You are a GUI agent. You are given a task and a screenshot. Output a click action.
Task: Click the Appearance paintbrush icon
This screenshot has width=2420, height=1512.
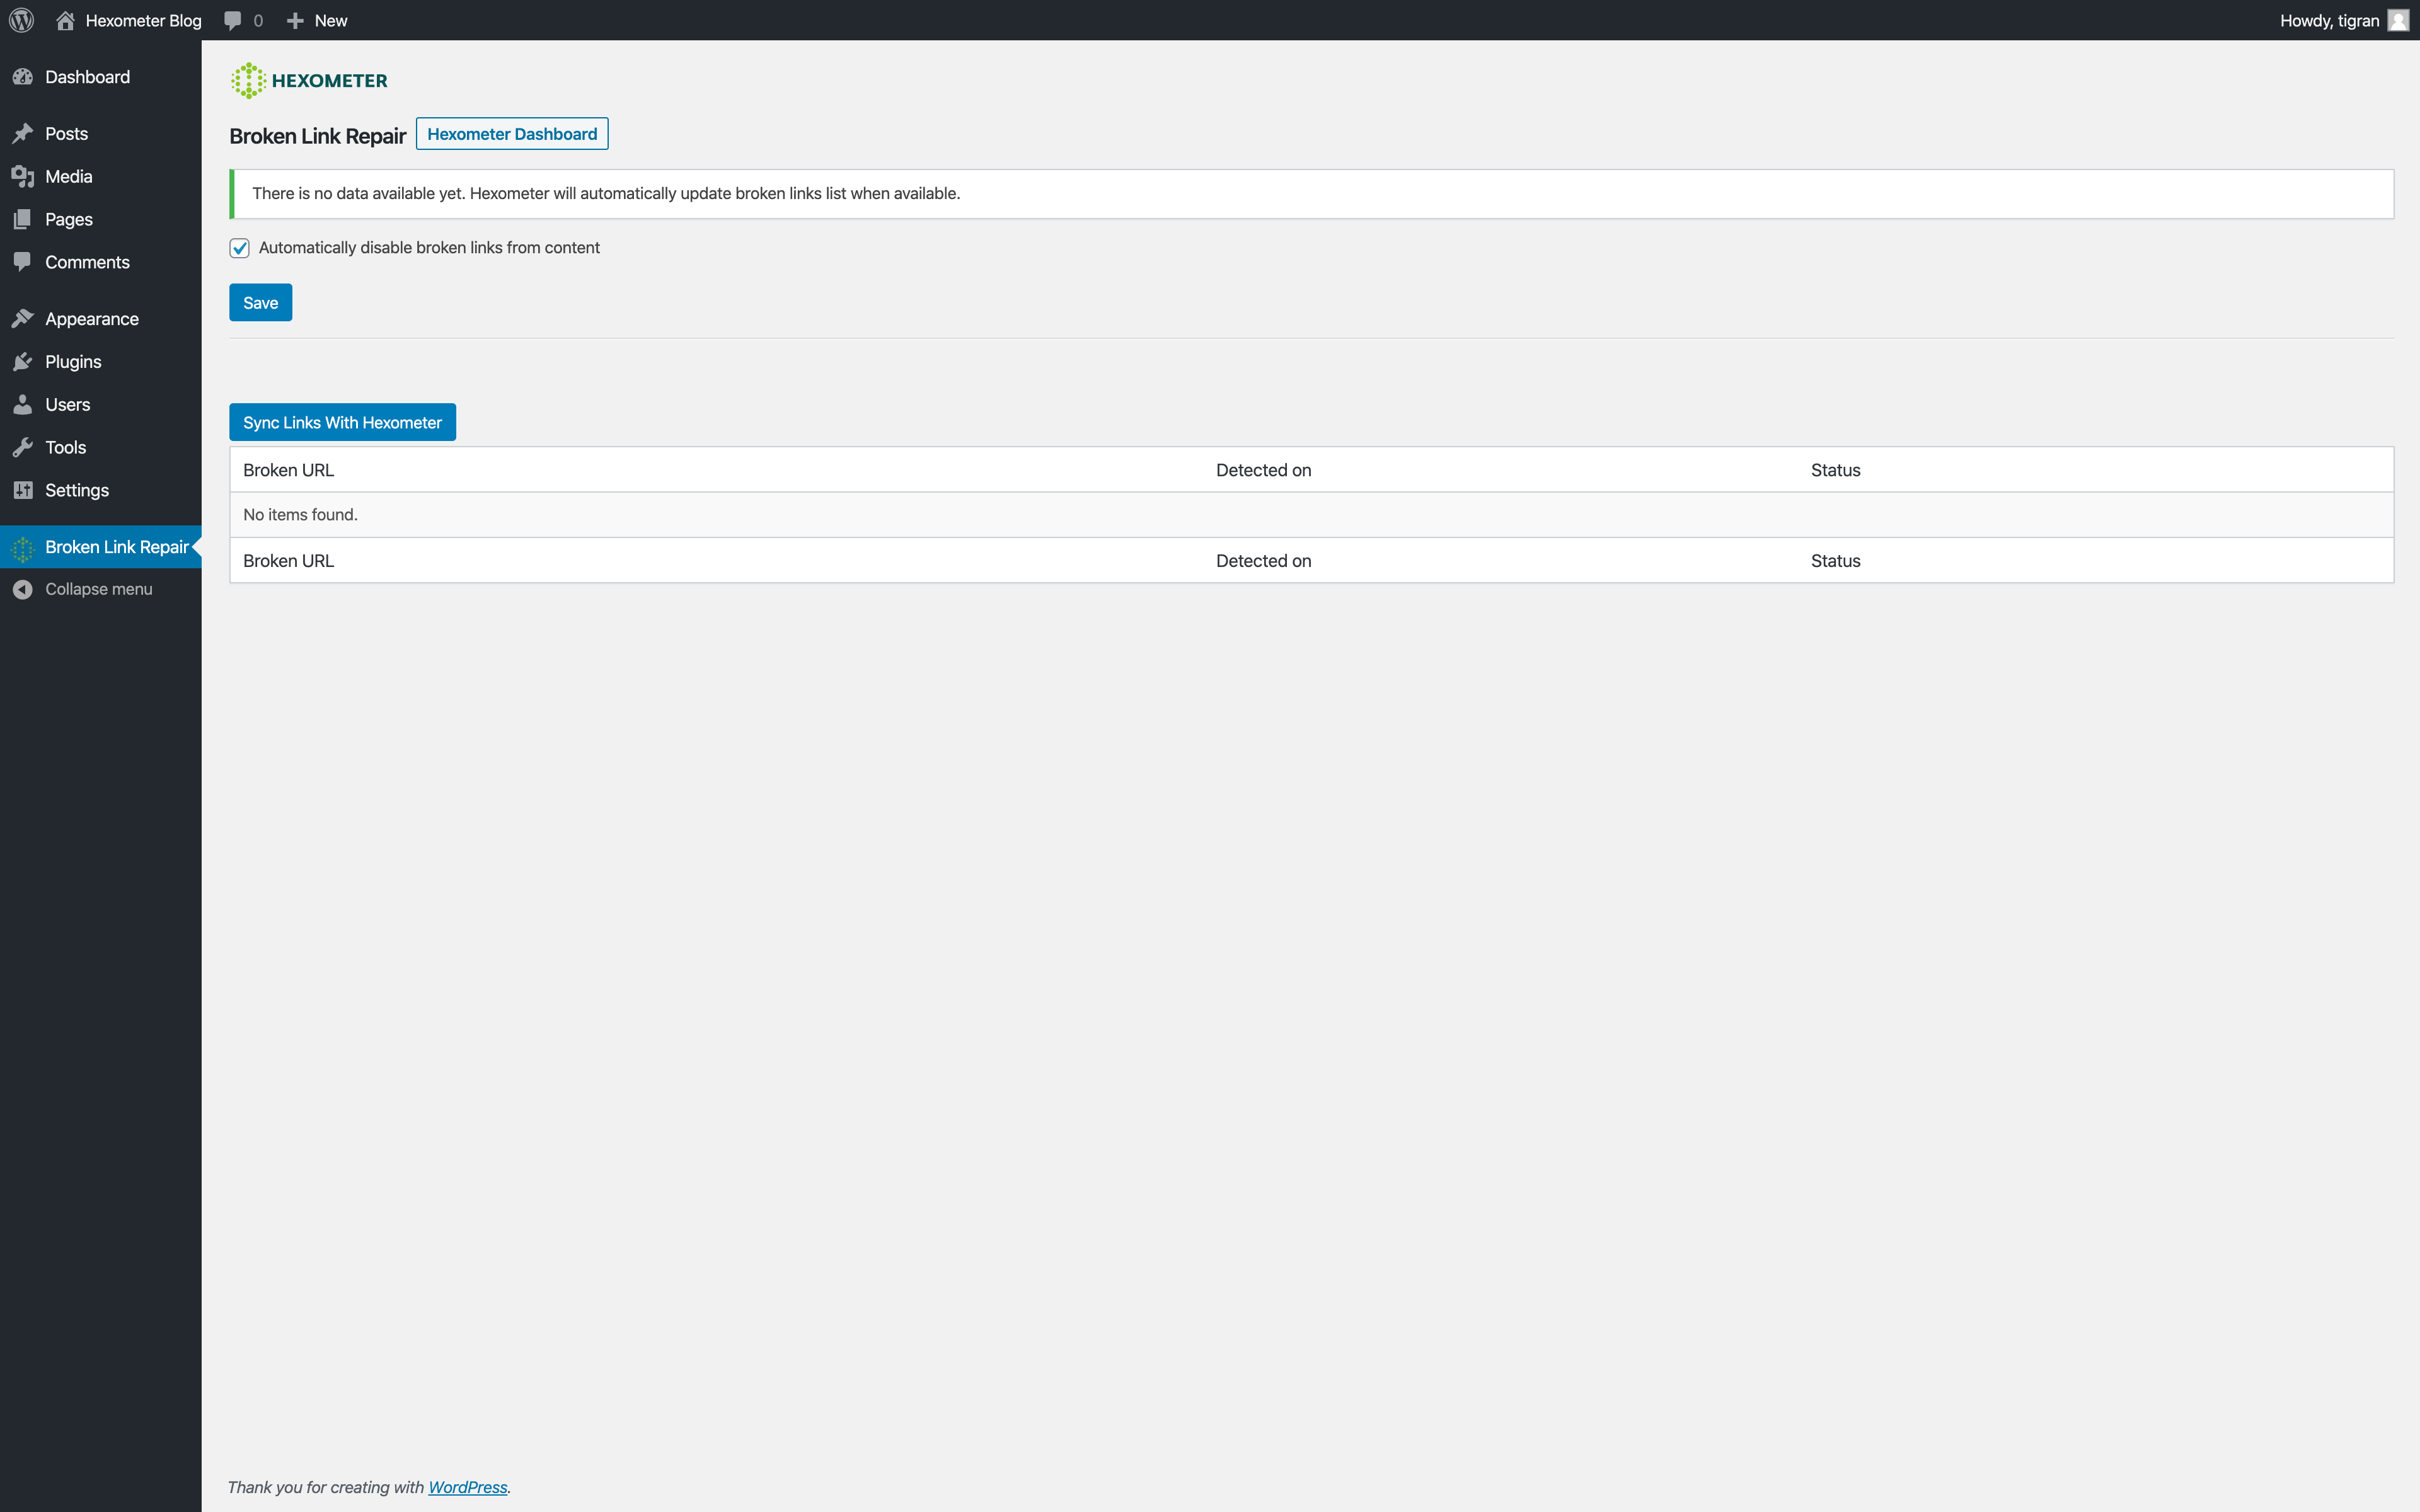[x=23, y=319]
